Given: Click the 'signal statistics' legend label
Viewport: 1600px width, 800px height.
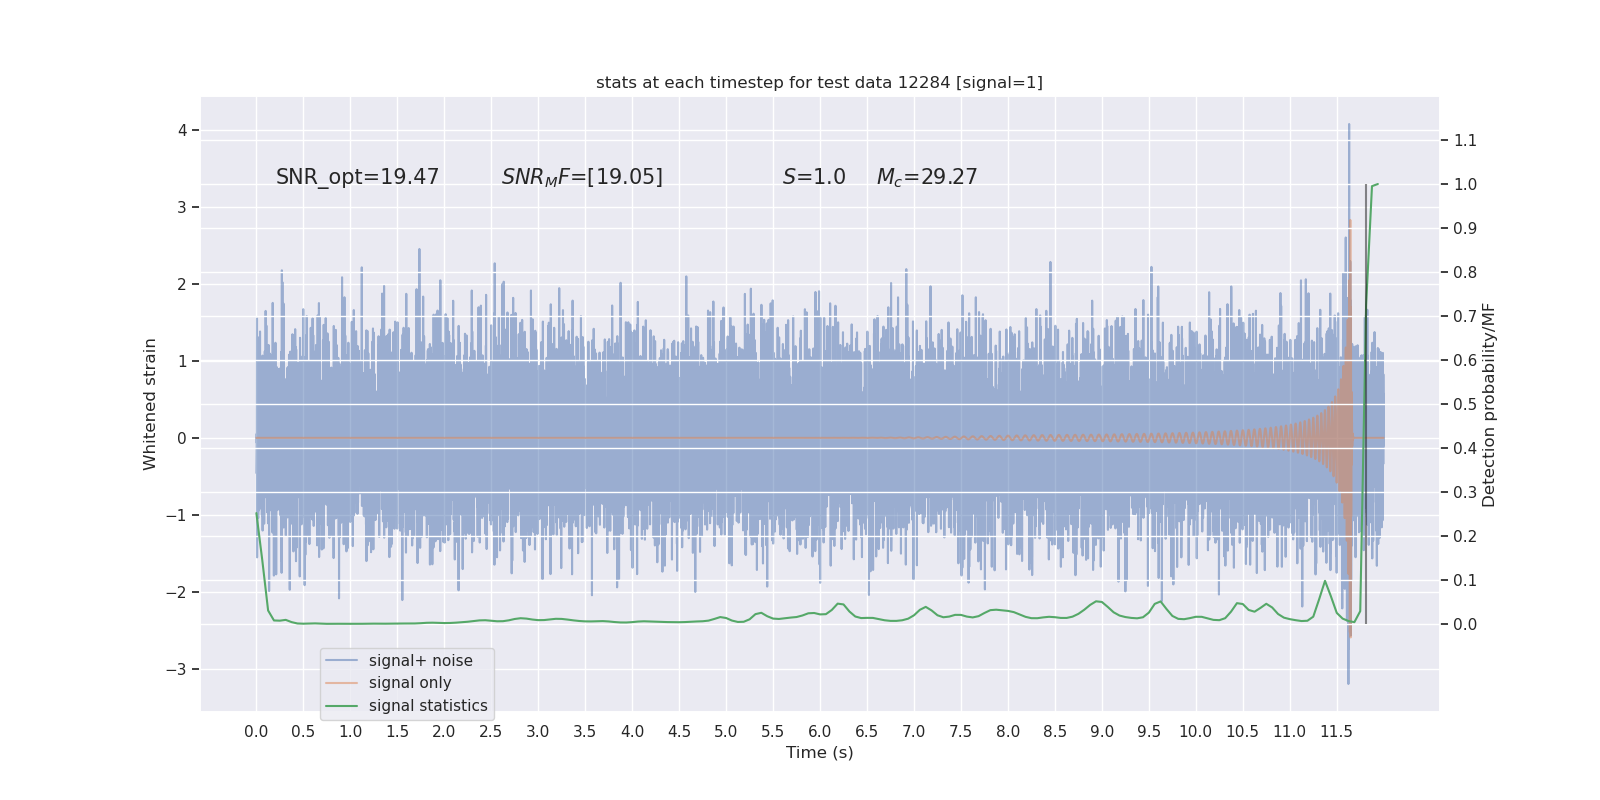Looking at the screenshot, I should (428, 706).
